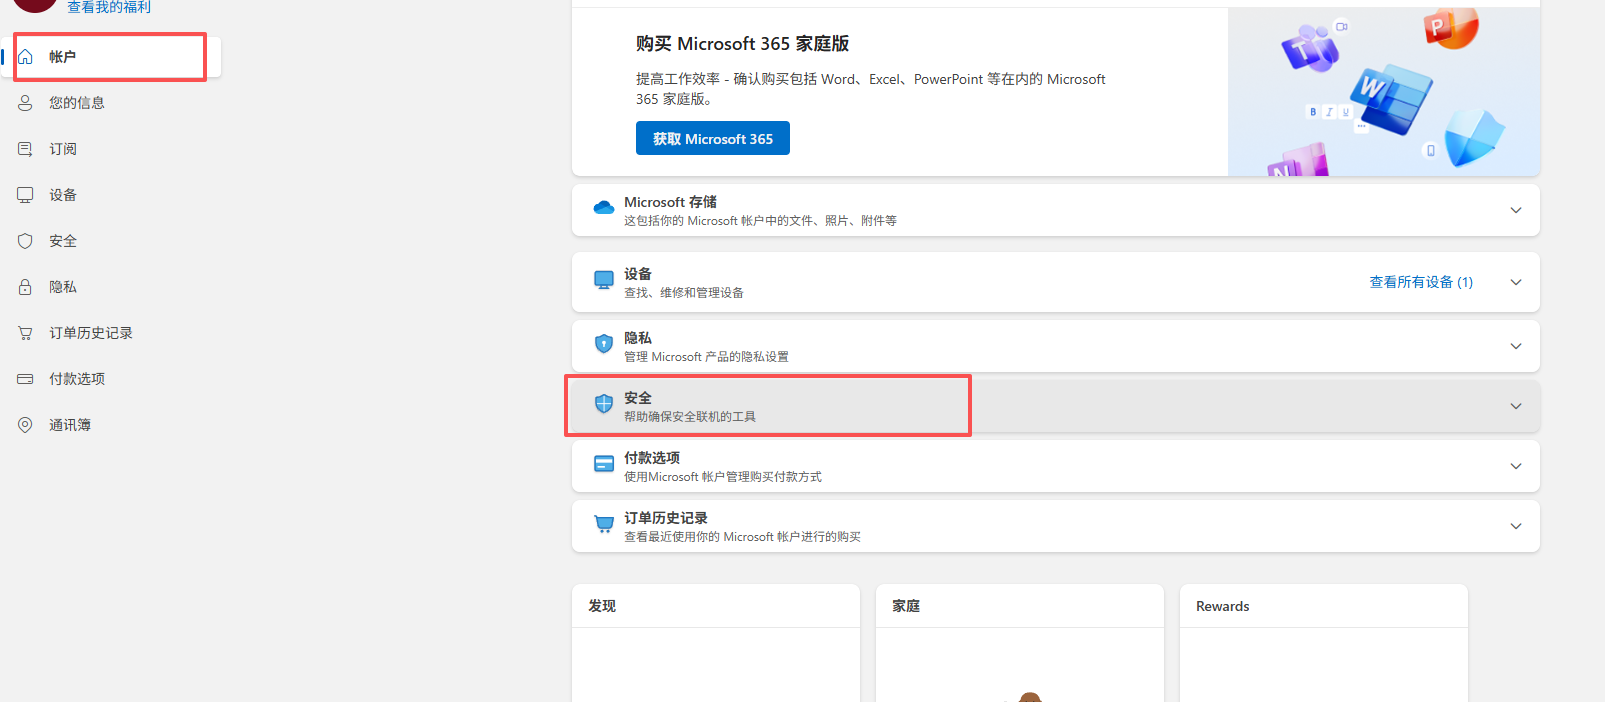The width and height of the screenshot is (1605, 702).
Task: Click the credit card icon for 付款选项 sidebar
Action: click(x=26, y=379)
